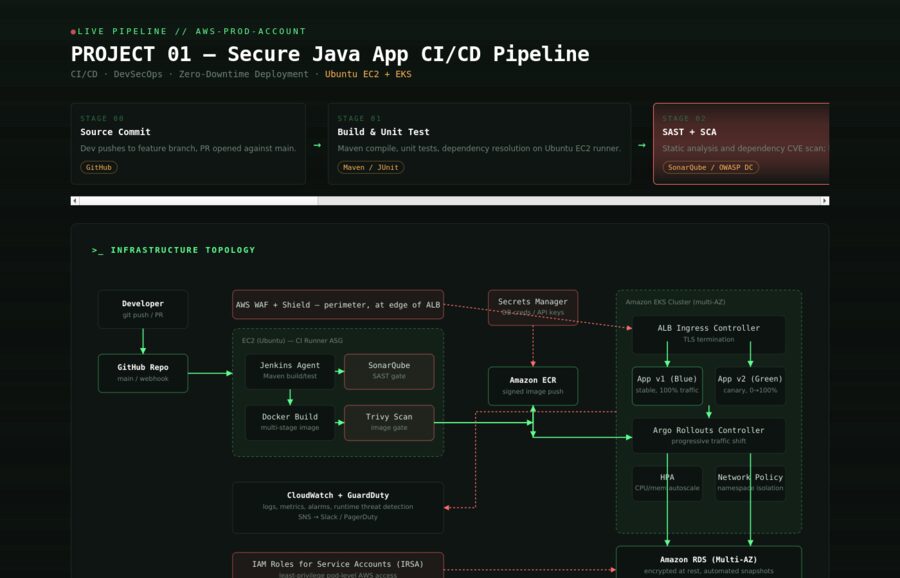The image size is (900, 578).
Task: Click the 'STAGE 00' label
Action: (x=102, y=119)
